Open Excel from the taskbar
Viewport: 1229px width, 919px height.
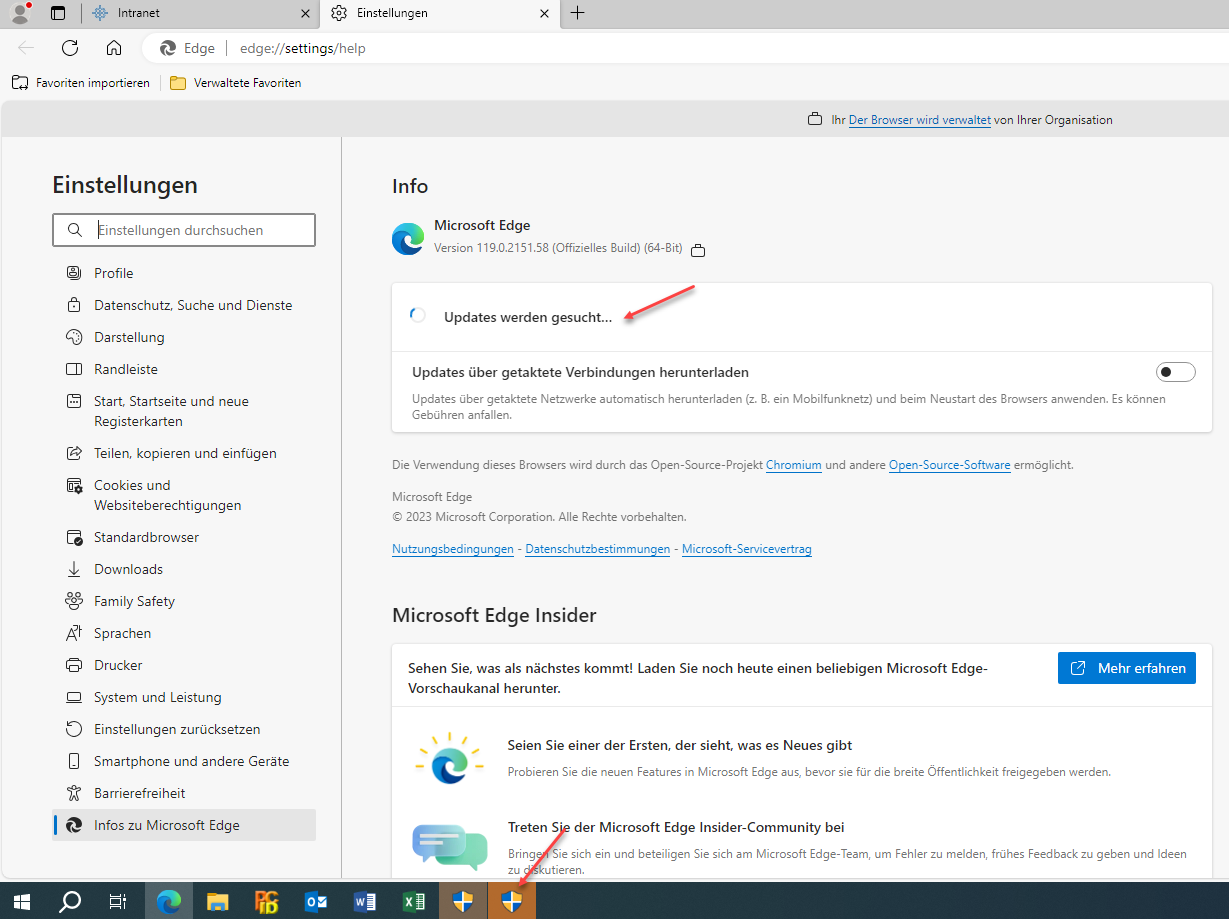tap(414, 901)
